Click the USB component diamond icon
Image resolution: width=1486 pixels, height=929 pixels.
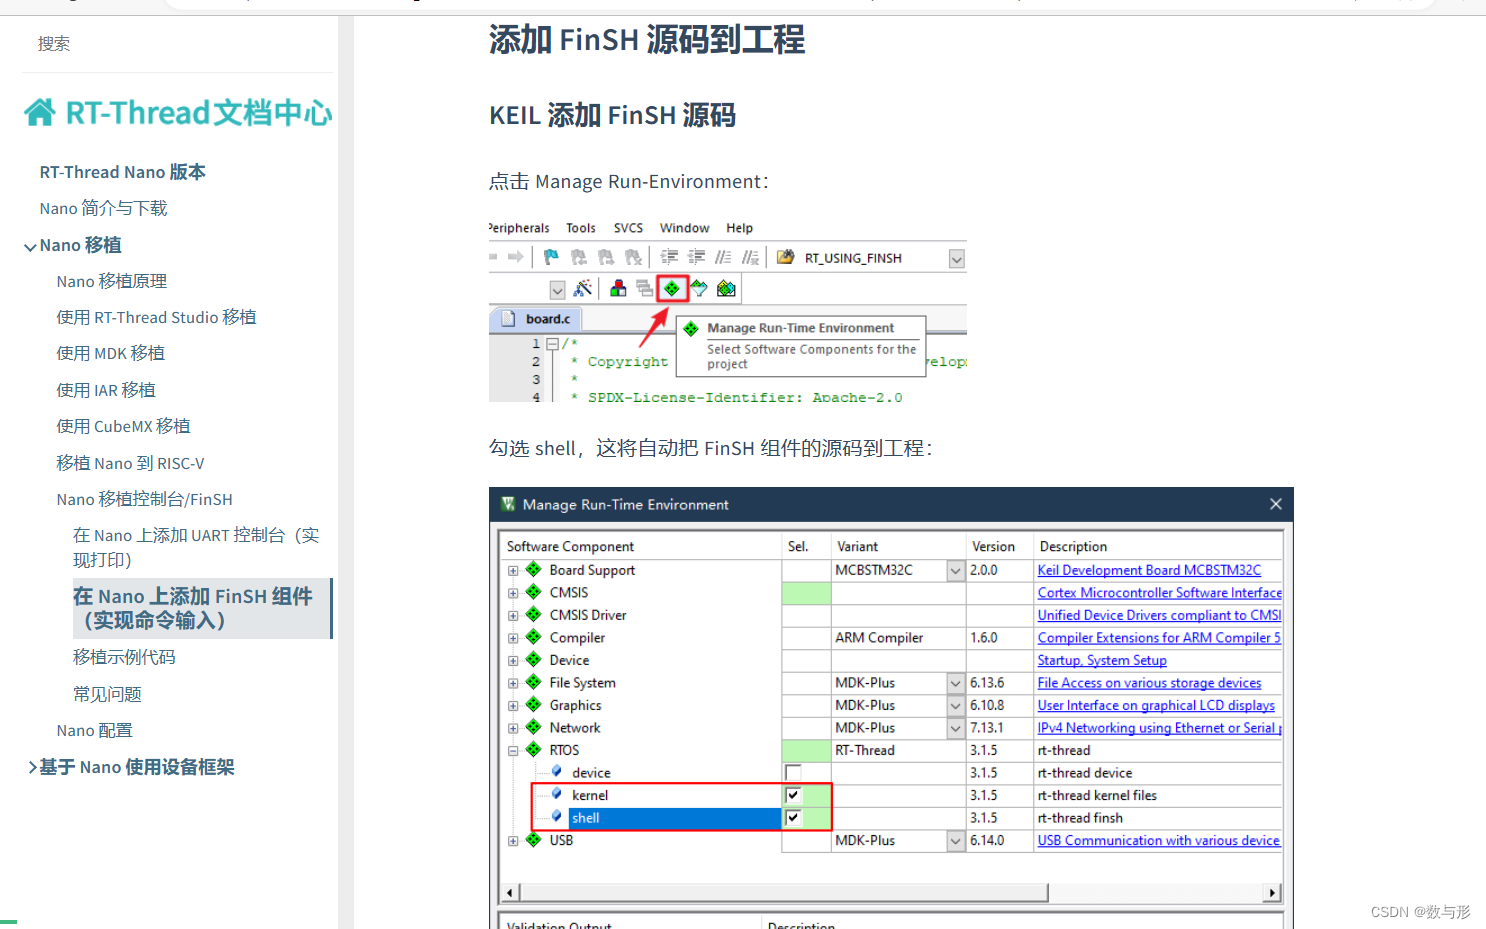pyautogui.click(x=534, y=840)
